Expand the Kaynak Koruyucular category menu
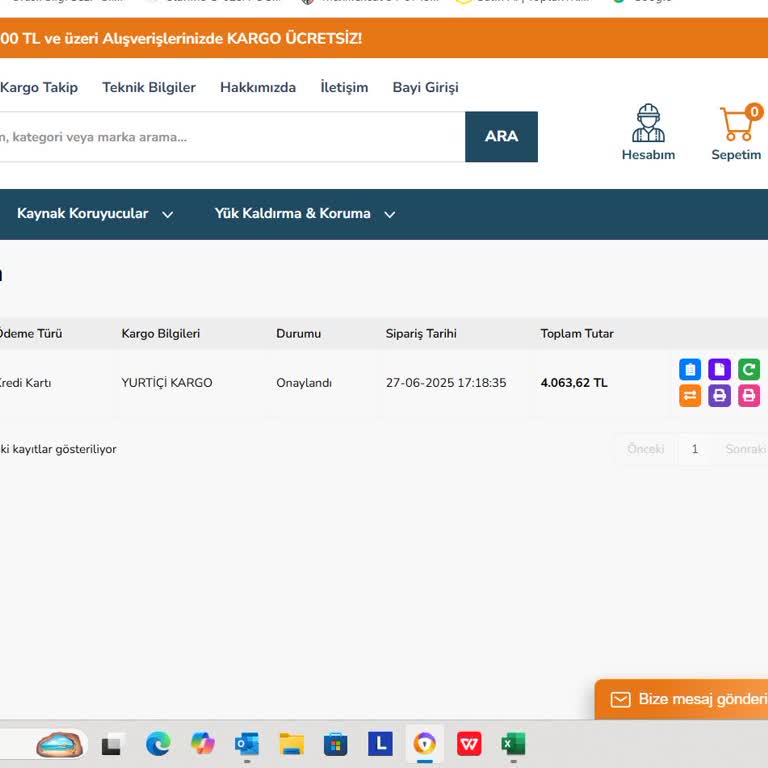This screenshot has height=768, width=768. click(x=95, y=214)
